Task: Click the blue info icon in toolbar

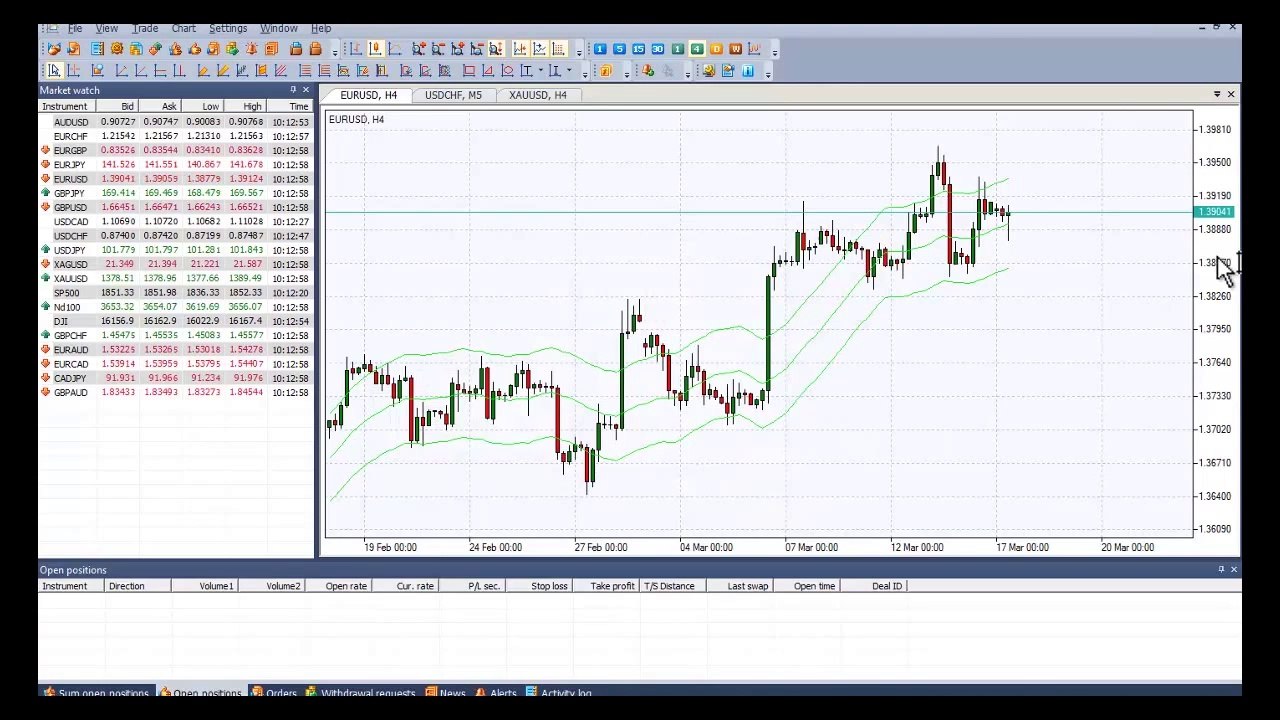Action: coord(747,70)
